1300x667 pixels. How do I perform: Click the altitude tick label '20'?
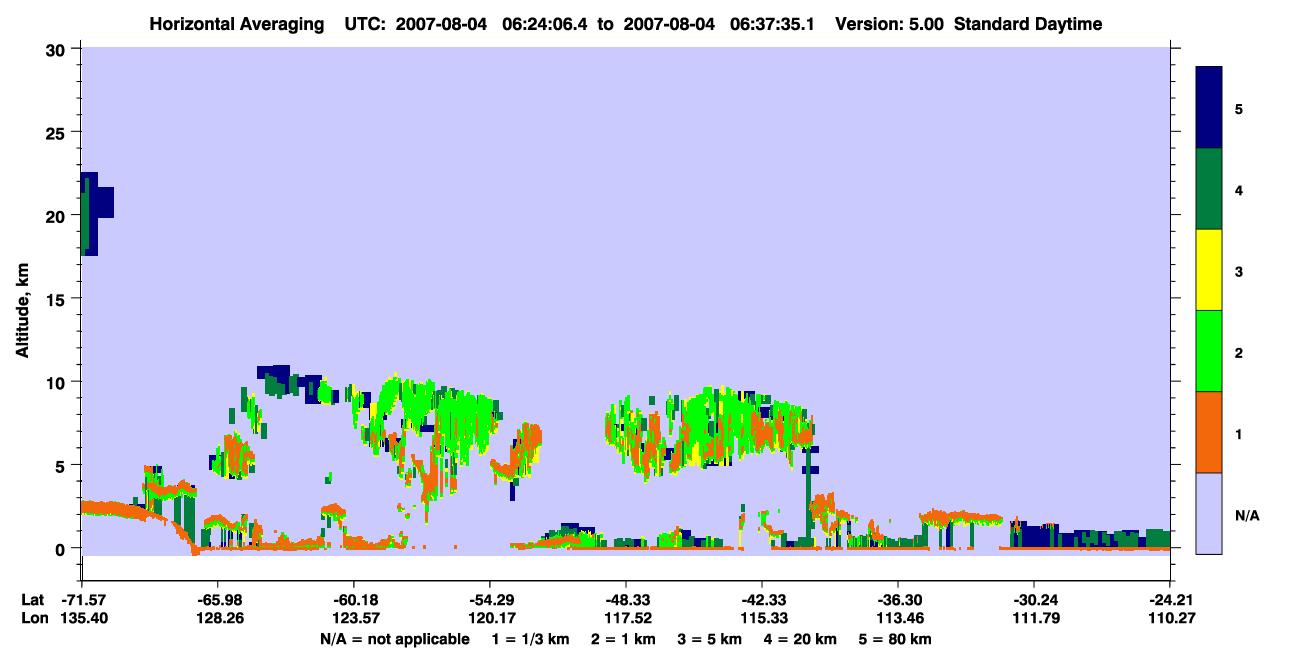[x=57, y=216]
